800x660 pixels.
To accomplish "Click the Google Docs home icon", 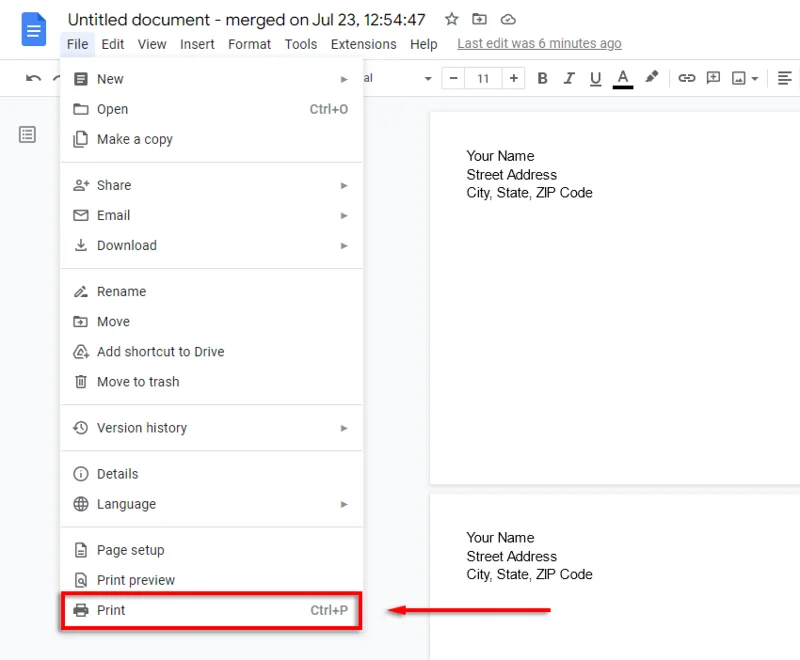I will tap(34, 29).
